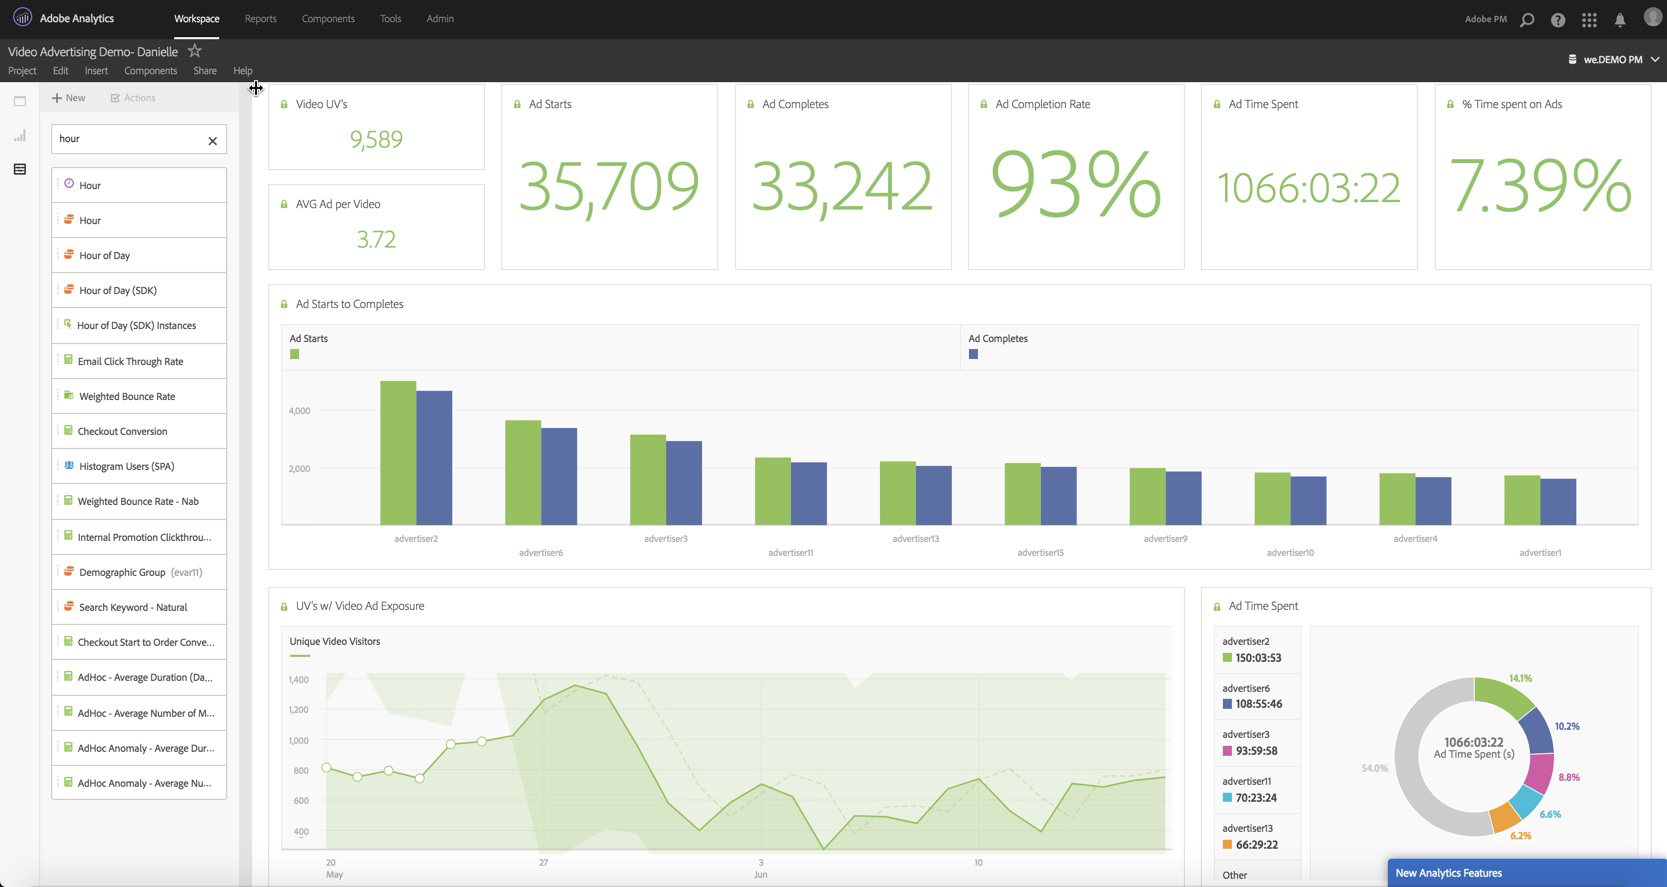Image resolution: width=1667 pixels, height=887 pixels.
Task: Open the help question mark icon
Action: tap(1558, 20)
